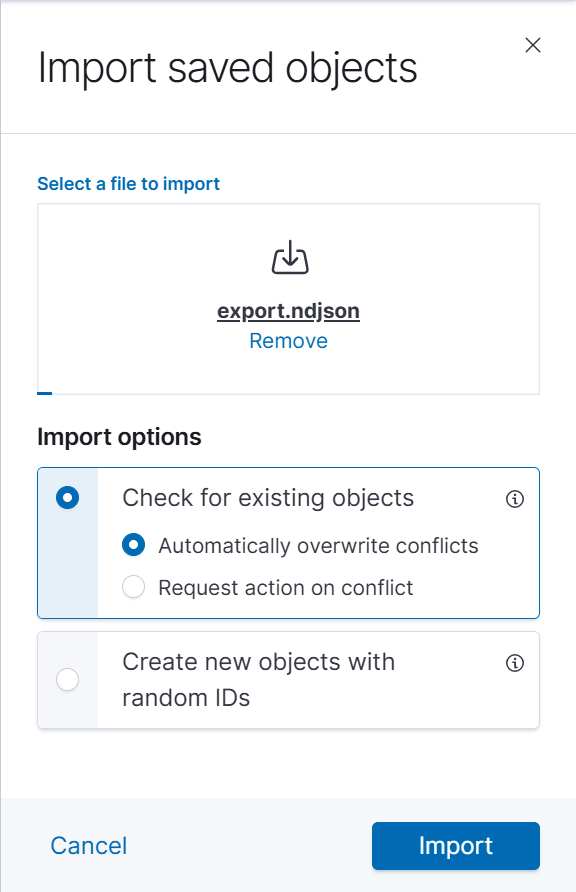Close the Import saved objects flyout
This screenshot has height=892, width=576.
(x=533, y=45)
